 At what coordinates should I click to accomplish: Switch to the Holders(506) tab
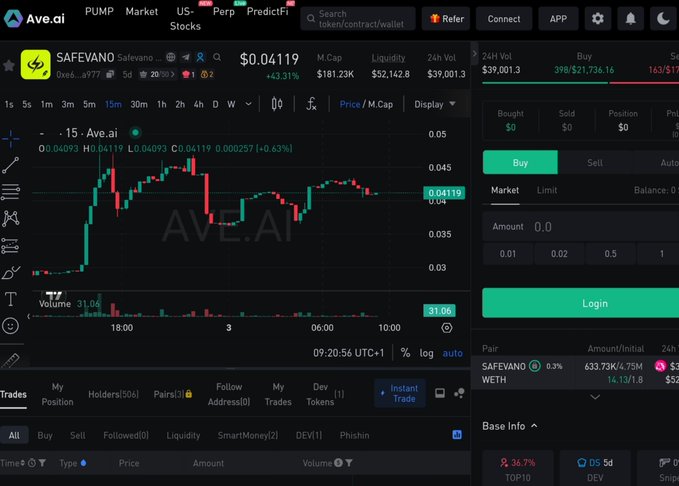[x=113, y=394]
